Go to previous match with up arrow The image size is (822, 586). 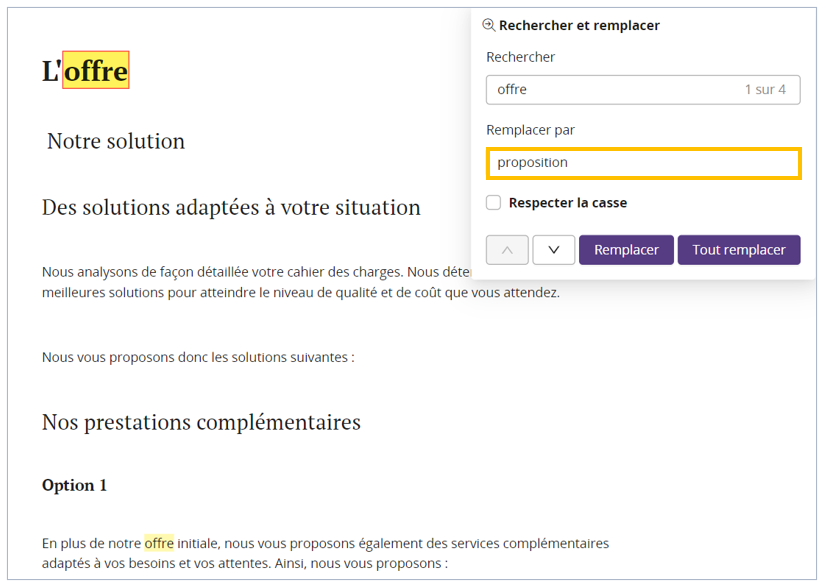click(507, 250)
